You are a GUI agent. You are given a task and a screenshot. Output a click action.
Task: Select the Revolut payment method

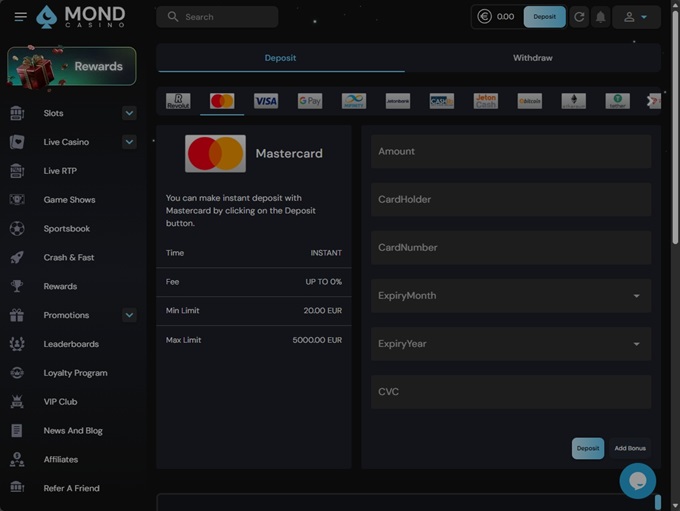pos(178,101)
